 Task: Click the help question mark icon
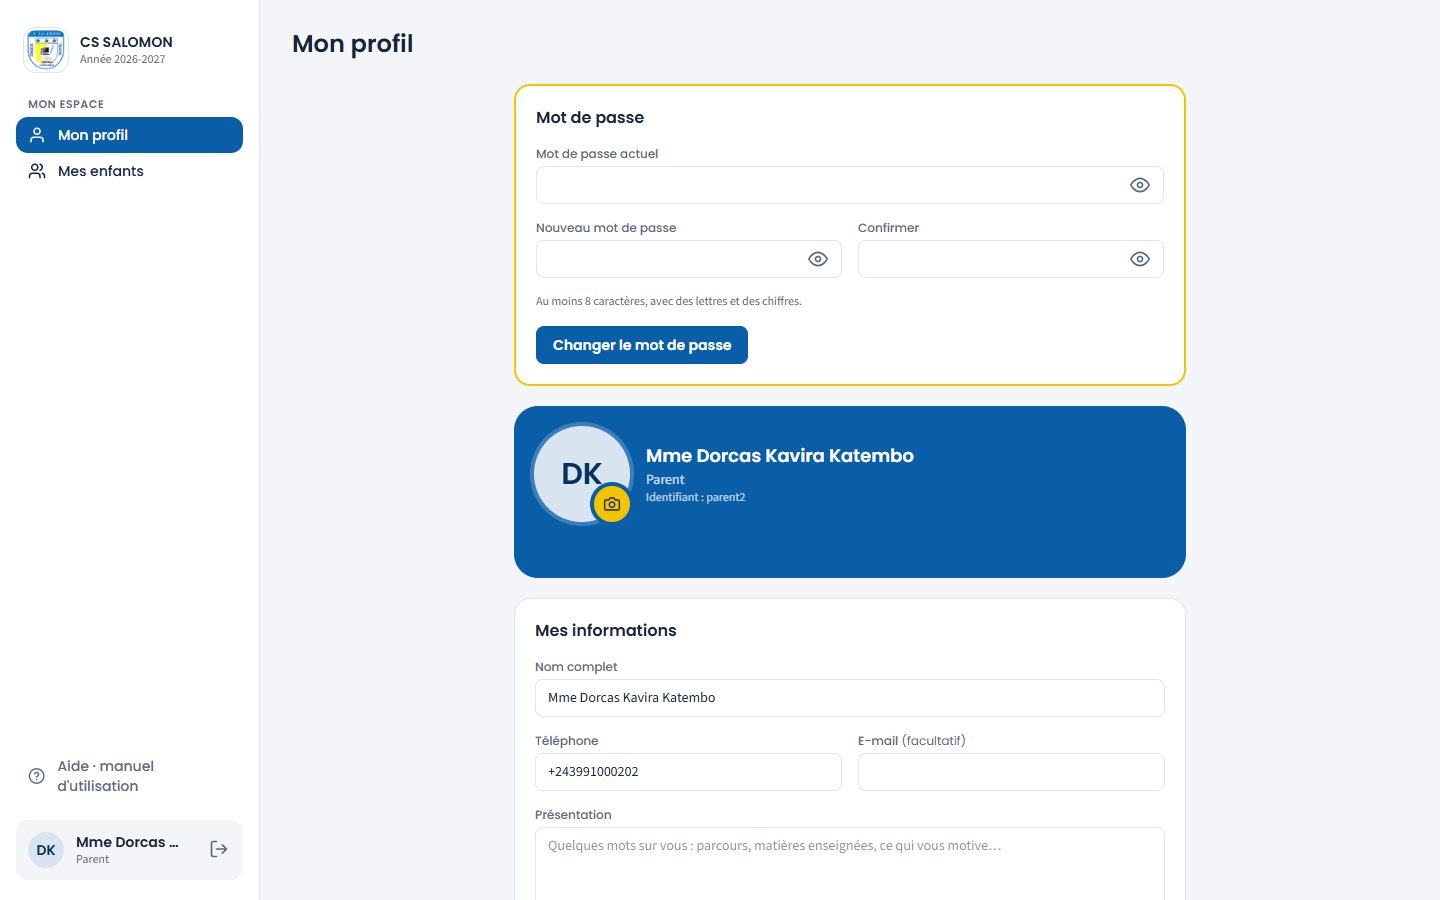pos(37,776)
